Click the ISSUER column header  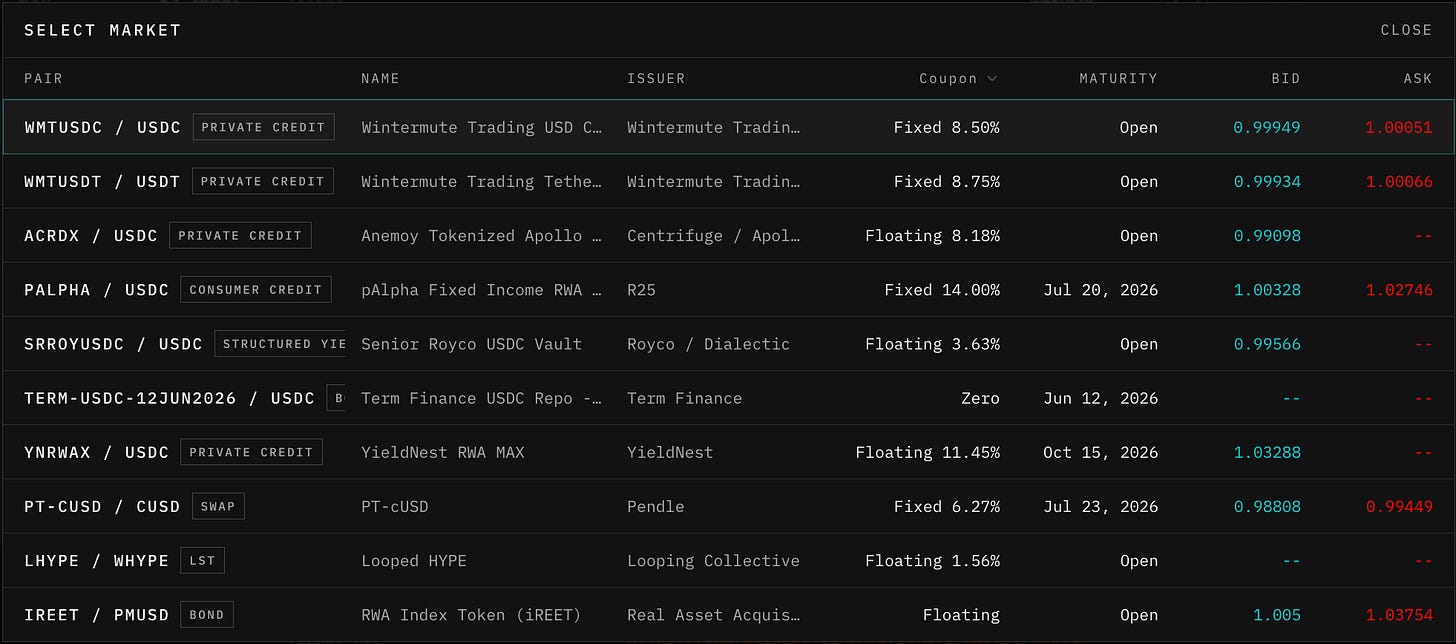(x=656, y=78)
